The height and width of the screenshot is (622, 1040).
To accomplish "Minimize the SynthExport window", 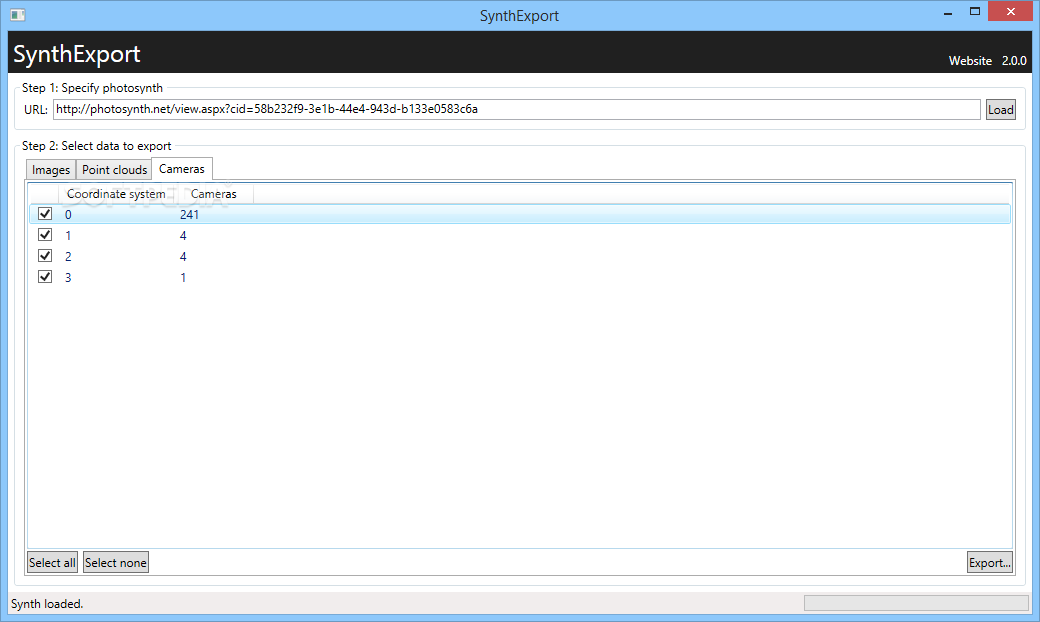I will (948, 12).
